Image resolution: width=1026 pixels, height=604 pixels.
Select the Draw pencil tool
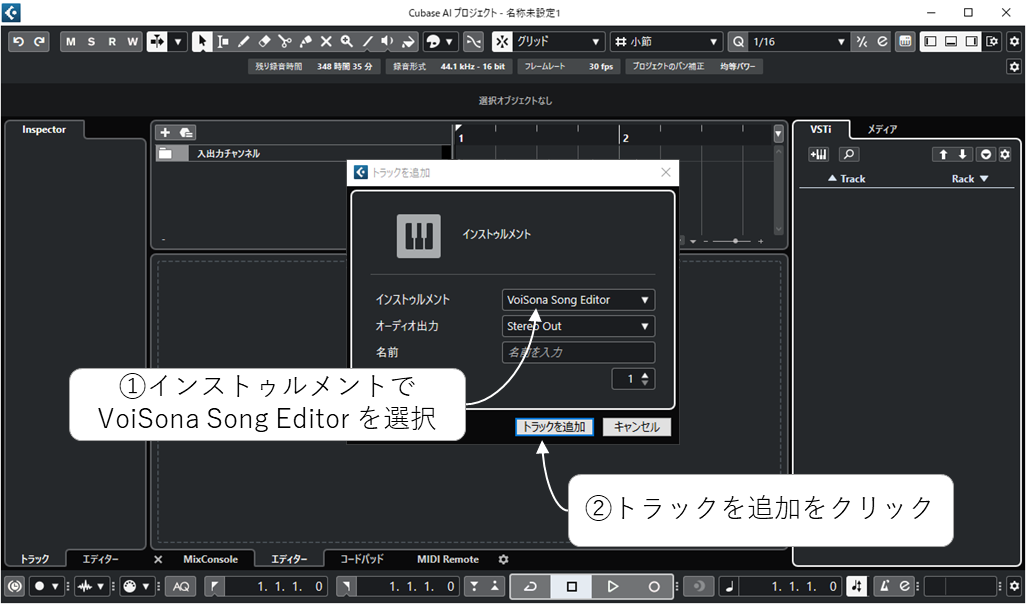pos(243,42)
